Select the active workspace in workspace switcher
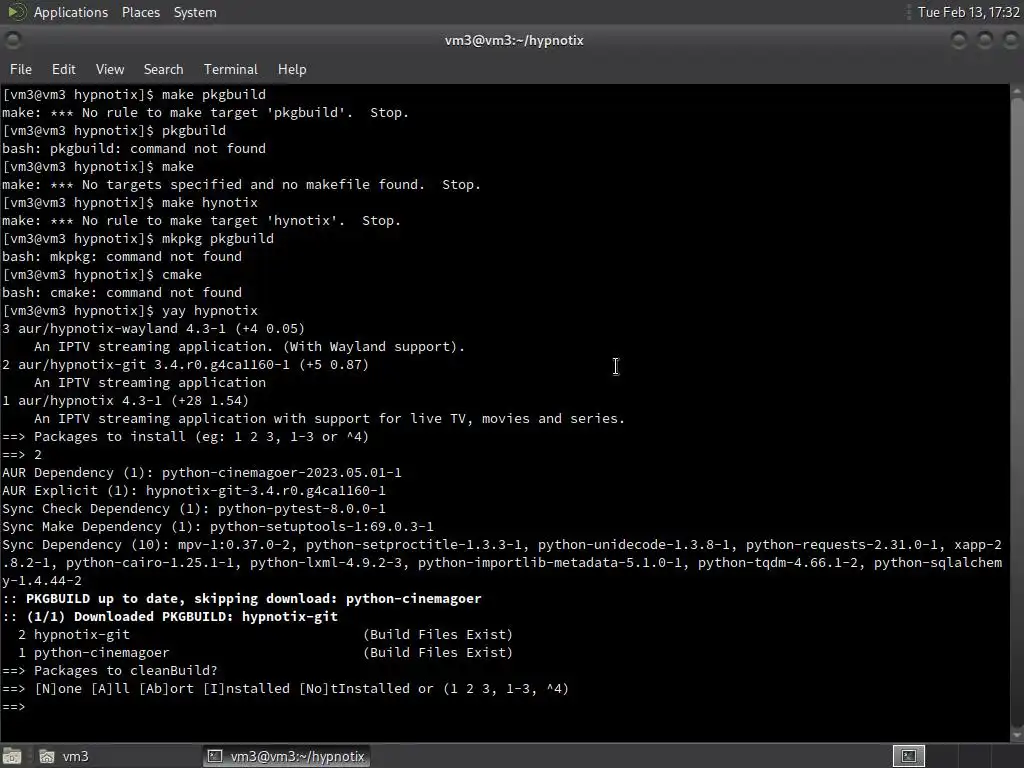 coord(908,756)
